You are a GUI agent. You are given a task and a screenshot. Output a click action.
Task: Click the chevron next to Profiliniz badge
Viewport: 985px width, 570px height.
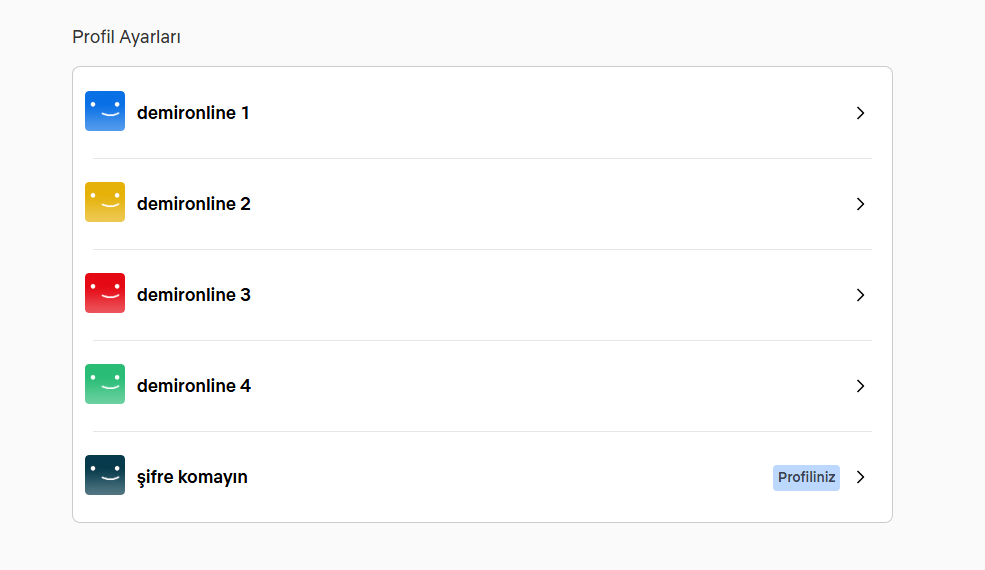pos(861,477)
